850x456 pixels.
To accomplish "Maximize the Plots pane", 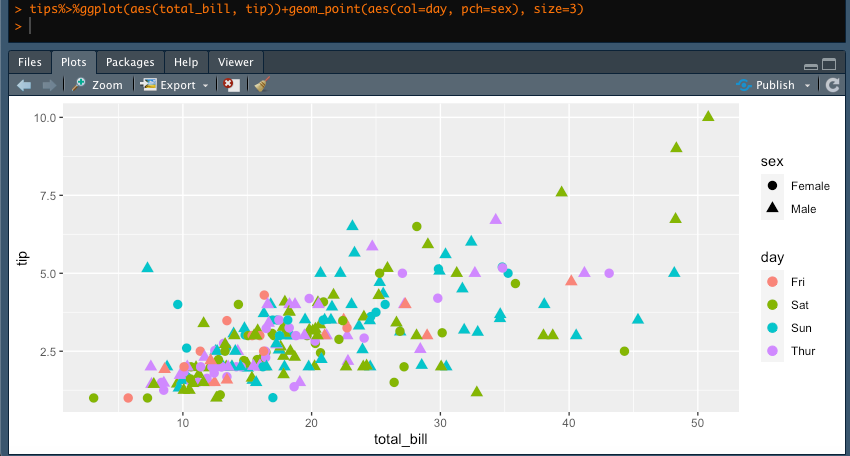I will pos(829,65).
